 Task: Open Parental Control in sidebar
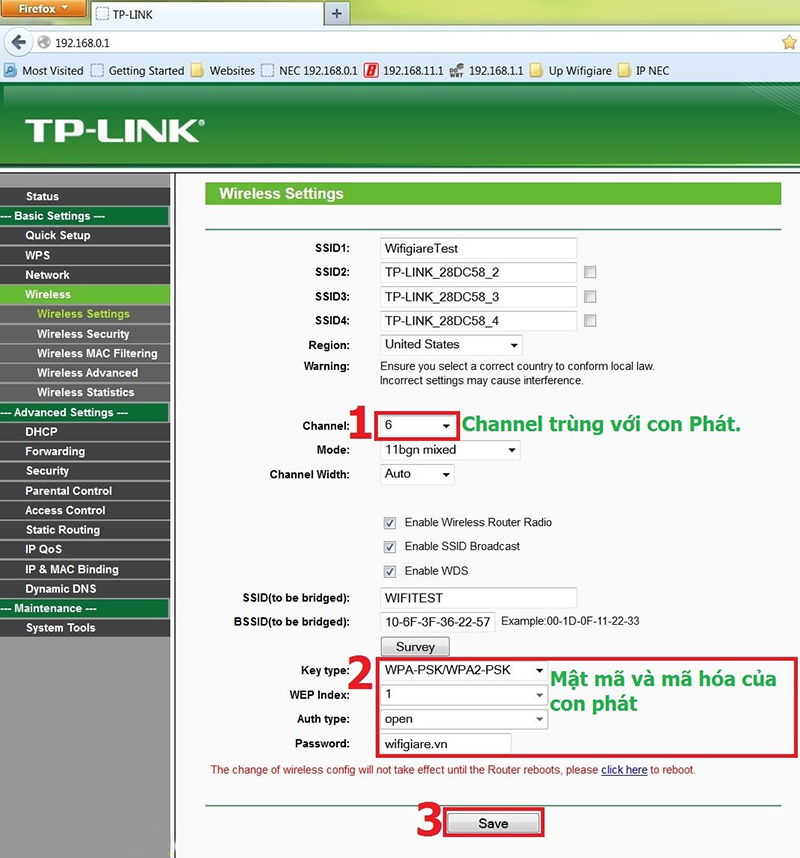pyautogui.click(x=85, y=491)
